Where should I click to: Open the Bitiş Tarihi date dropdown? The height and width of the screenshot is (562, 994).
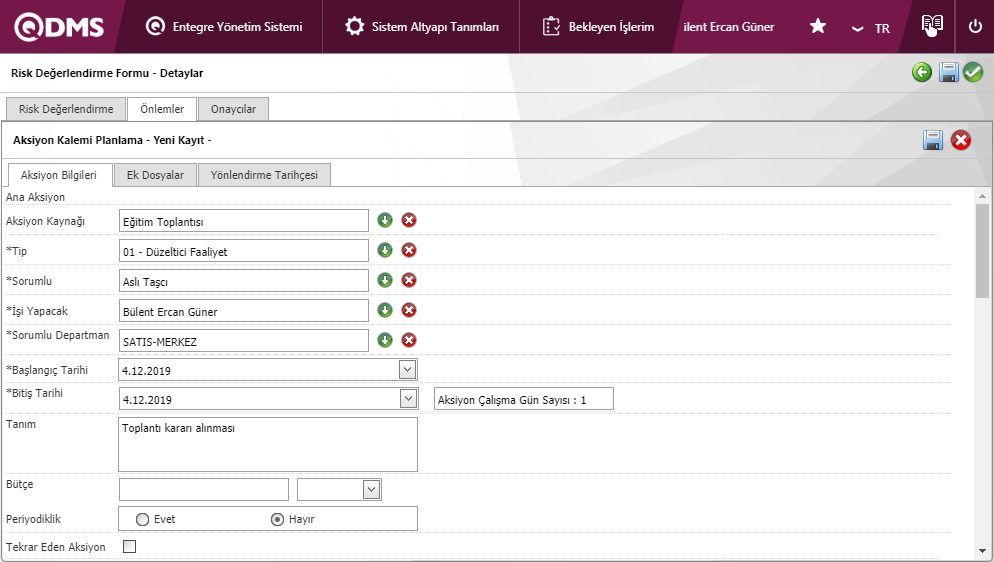point(407,399)
